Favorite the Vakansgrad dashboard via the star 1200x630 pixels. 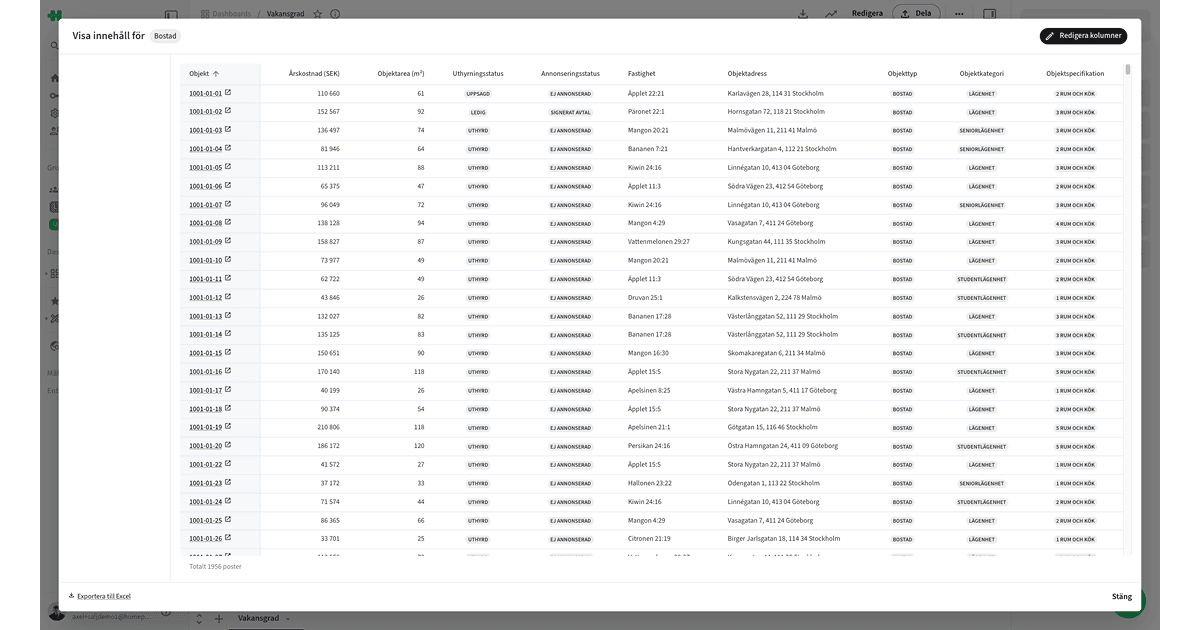tap(317, 14)
